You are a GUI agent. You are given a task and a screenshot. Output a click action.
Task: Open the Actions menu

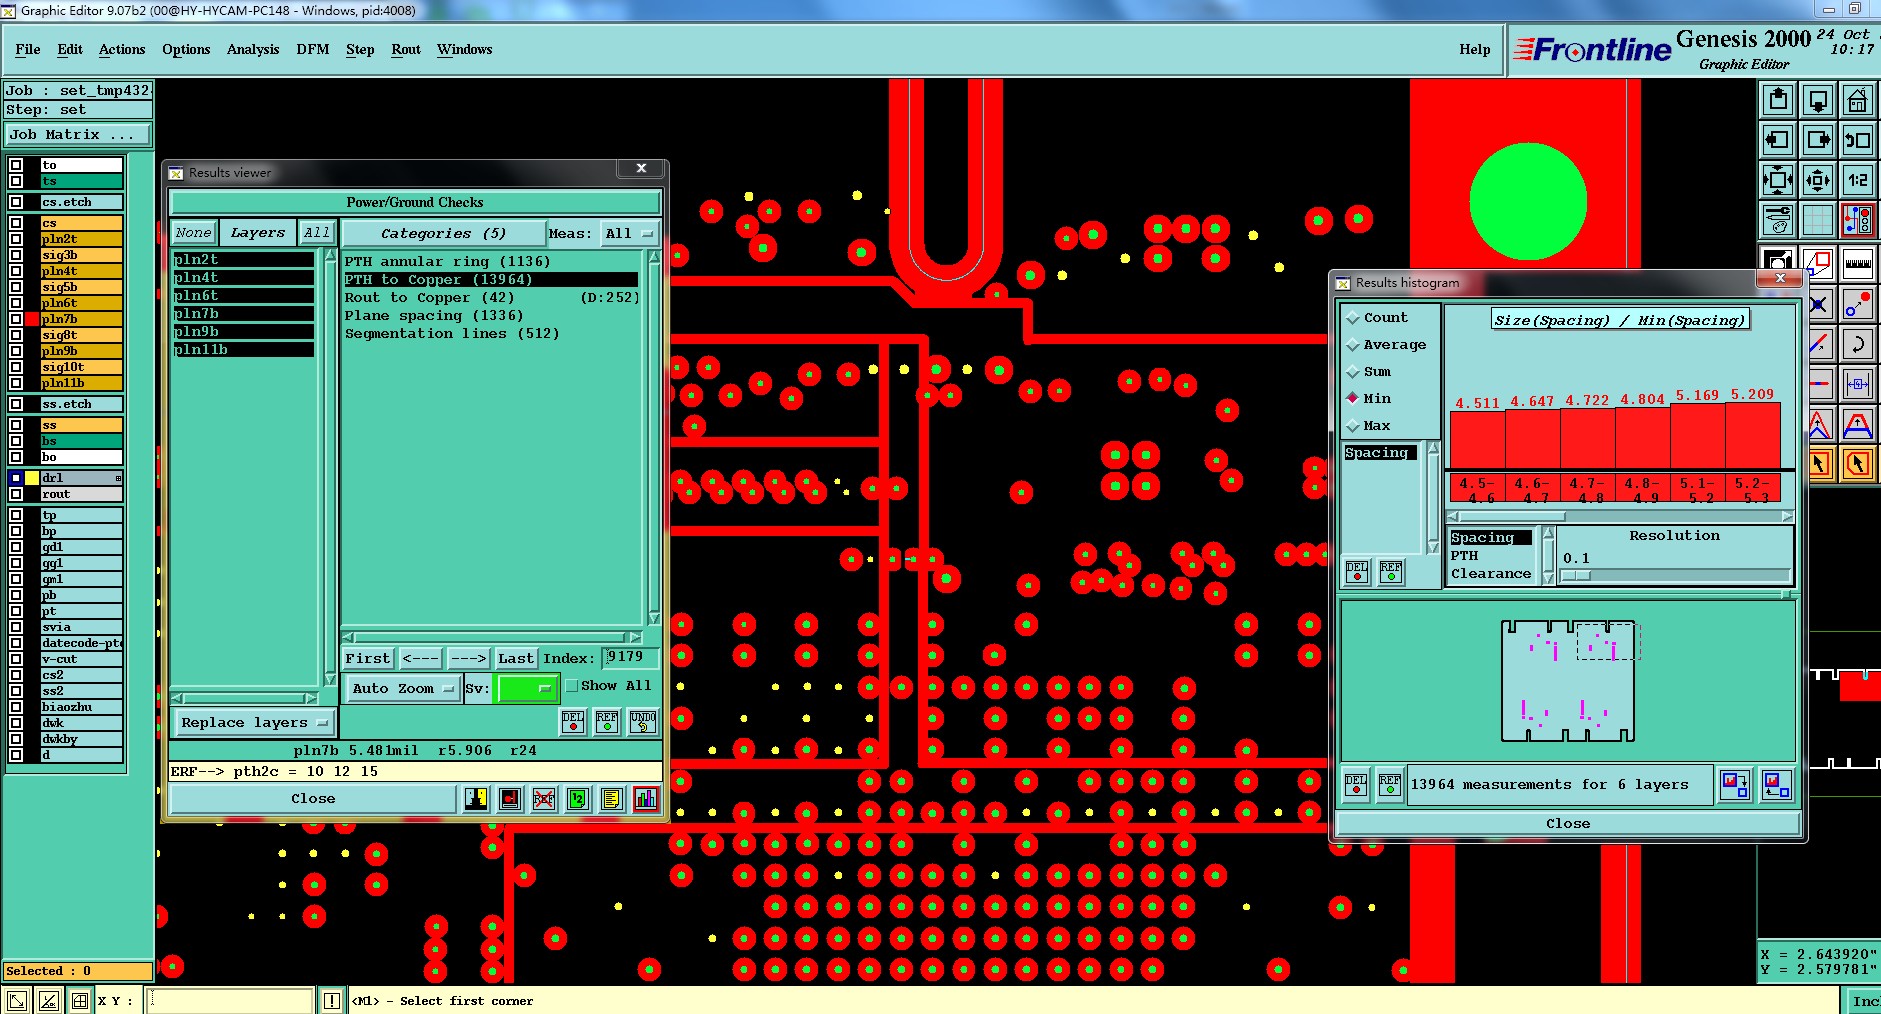(x=122, y=49)
